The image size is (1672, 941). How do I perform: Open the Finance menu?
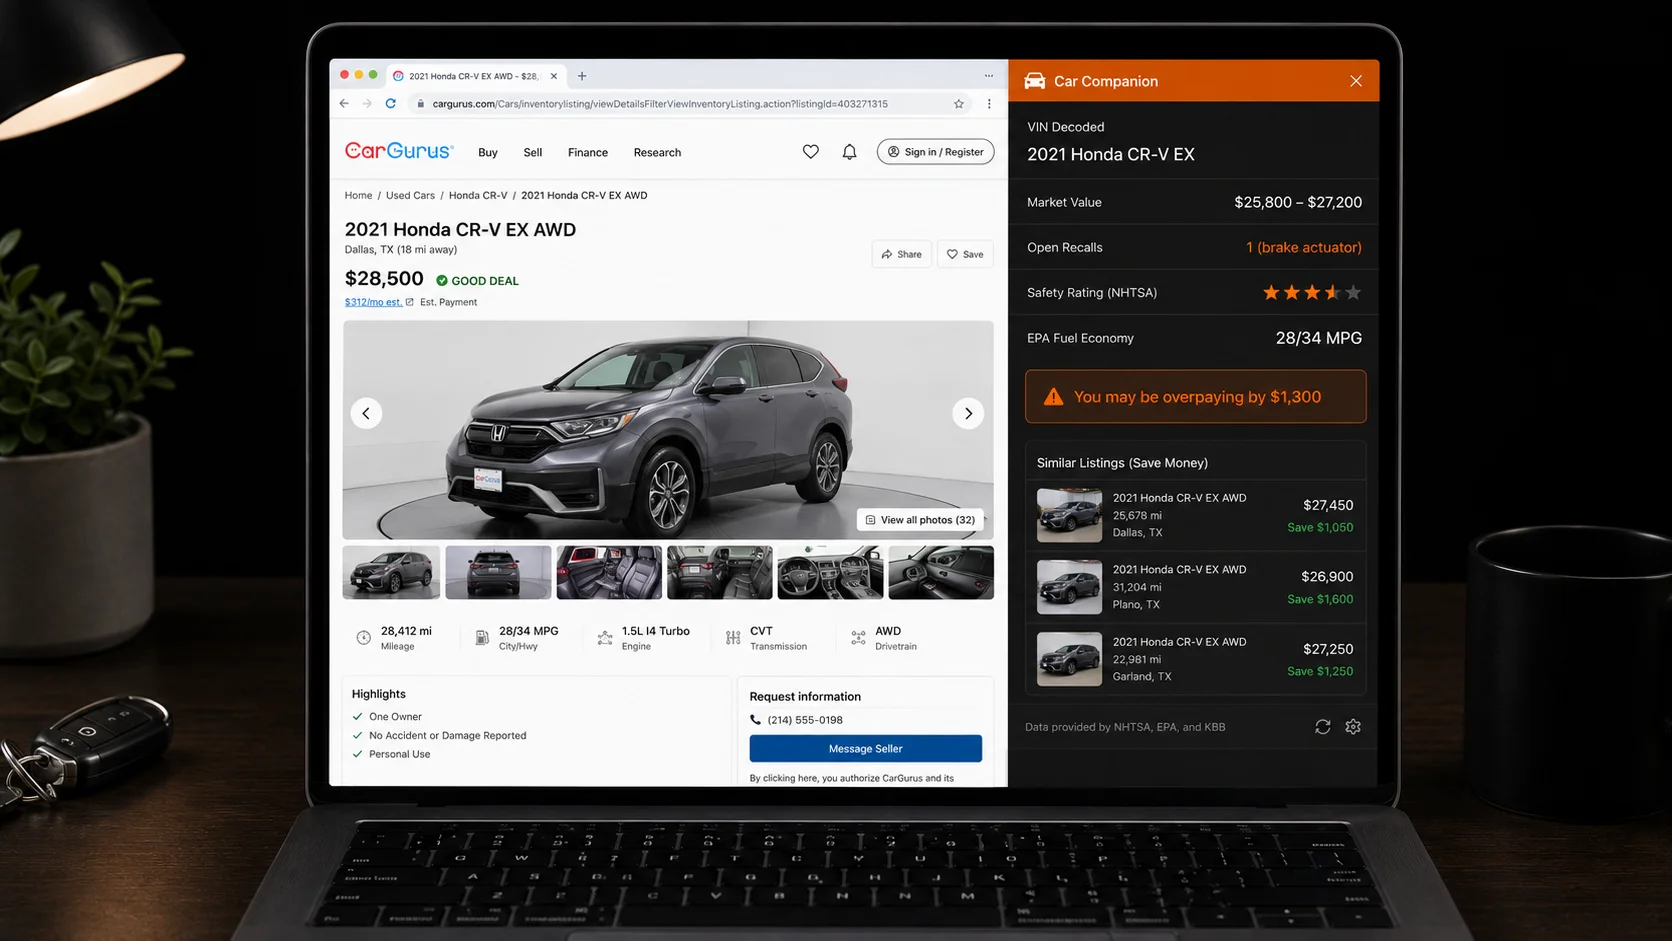coord(588,153)
